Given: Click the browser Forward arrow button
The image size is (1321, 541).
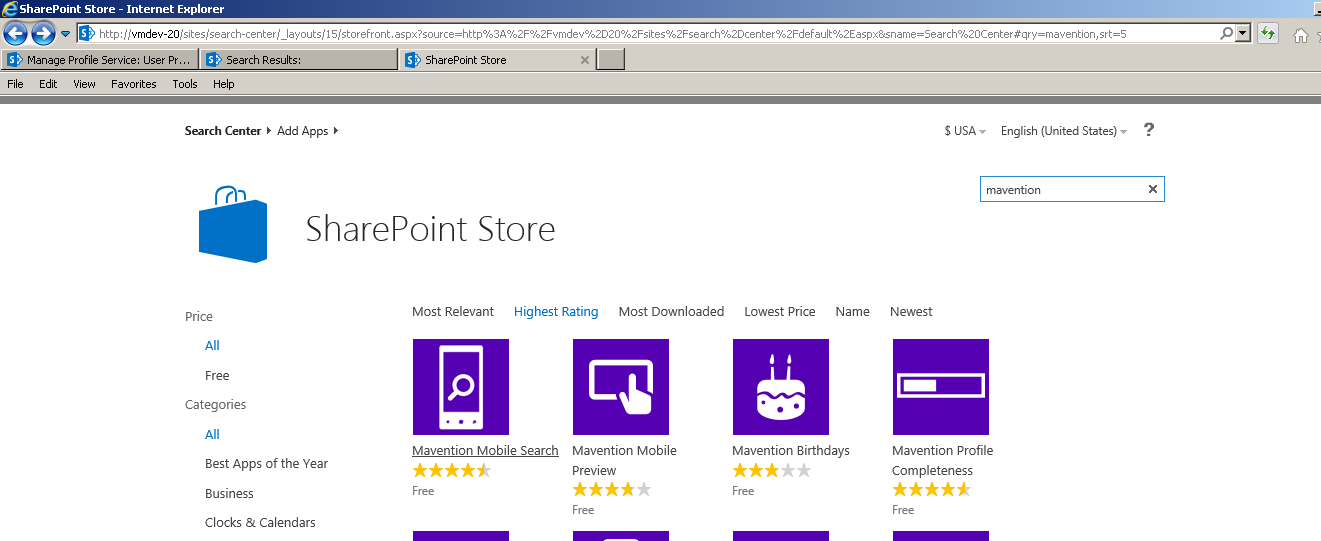Looking at the screenshot, I should [x=43, y=33].
